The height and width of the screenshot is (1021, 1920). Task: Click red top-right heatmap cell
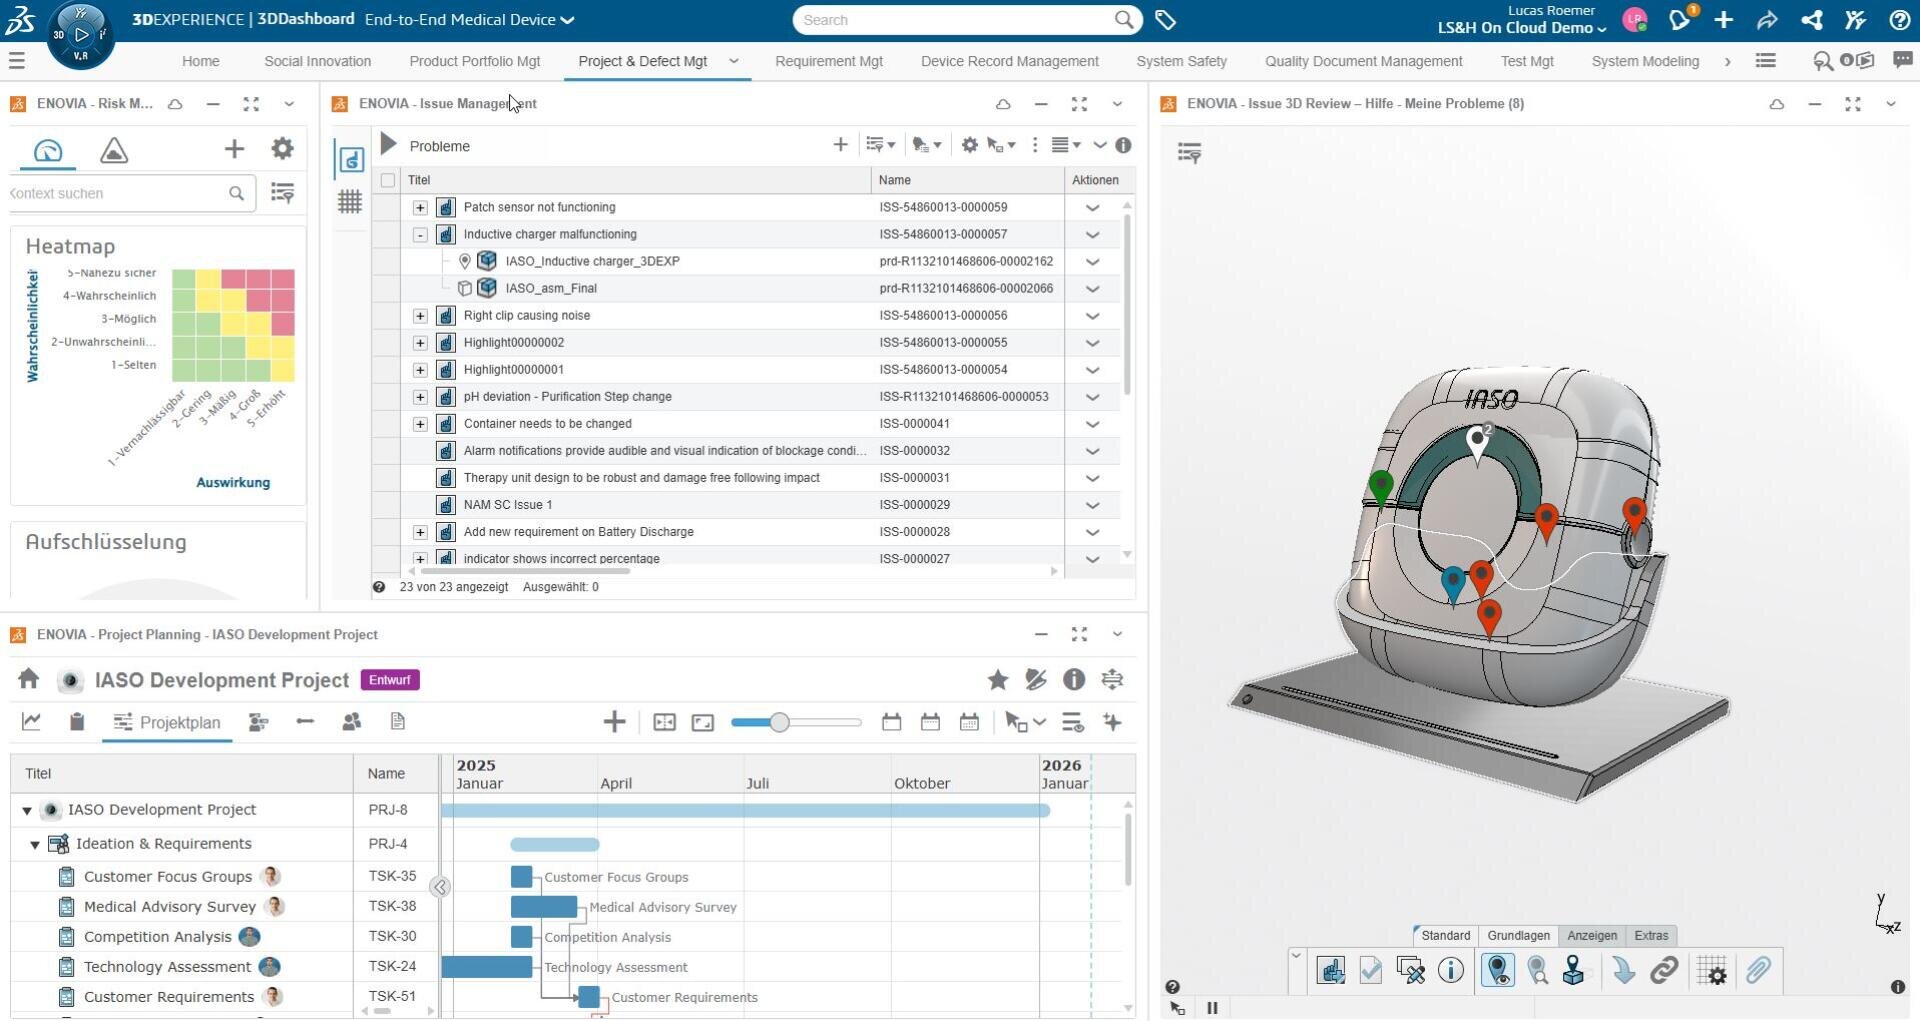(x=283, y=278)
